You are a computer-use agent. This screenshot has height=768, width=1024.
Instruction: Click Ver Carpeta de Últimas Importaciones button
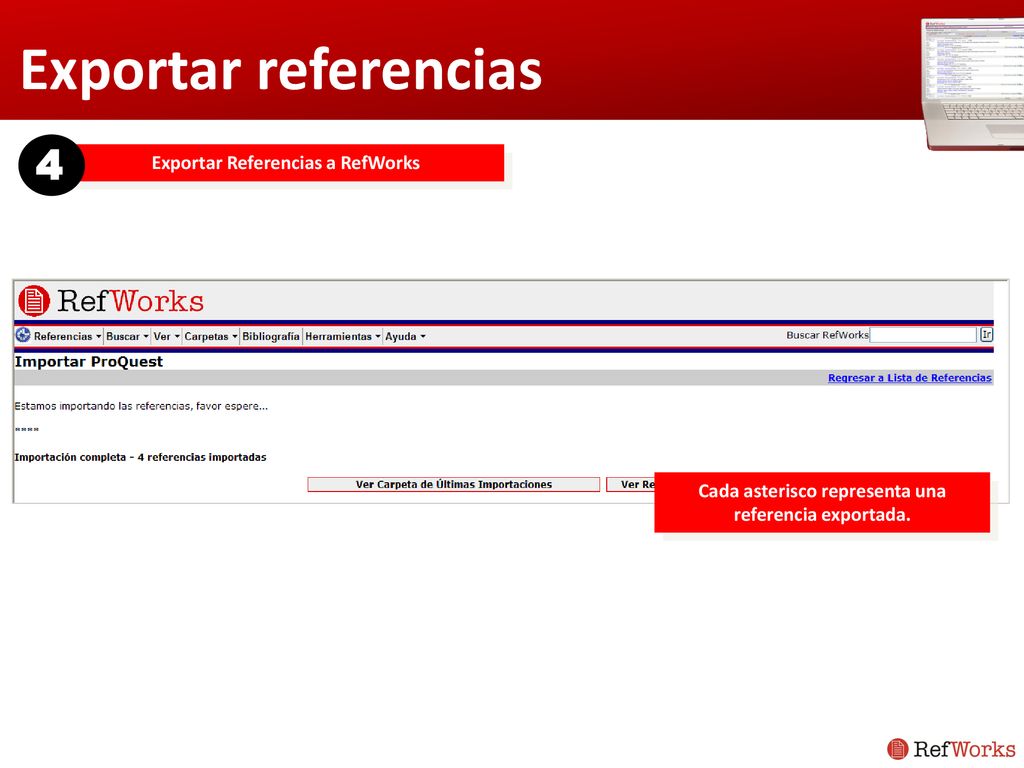pyautogui.click(x=453, y=485)
